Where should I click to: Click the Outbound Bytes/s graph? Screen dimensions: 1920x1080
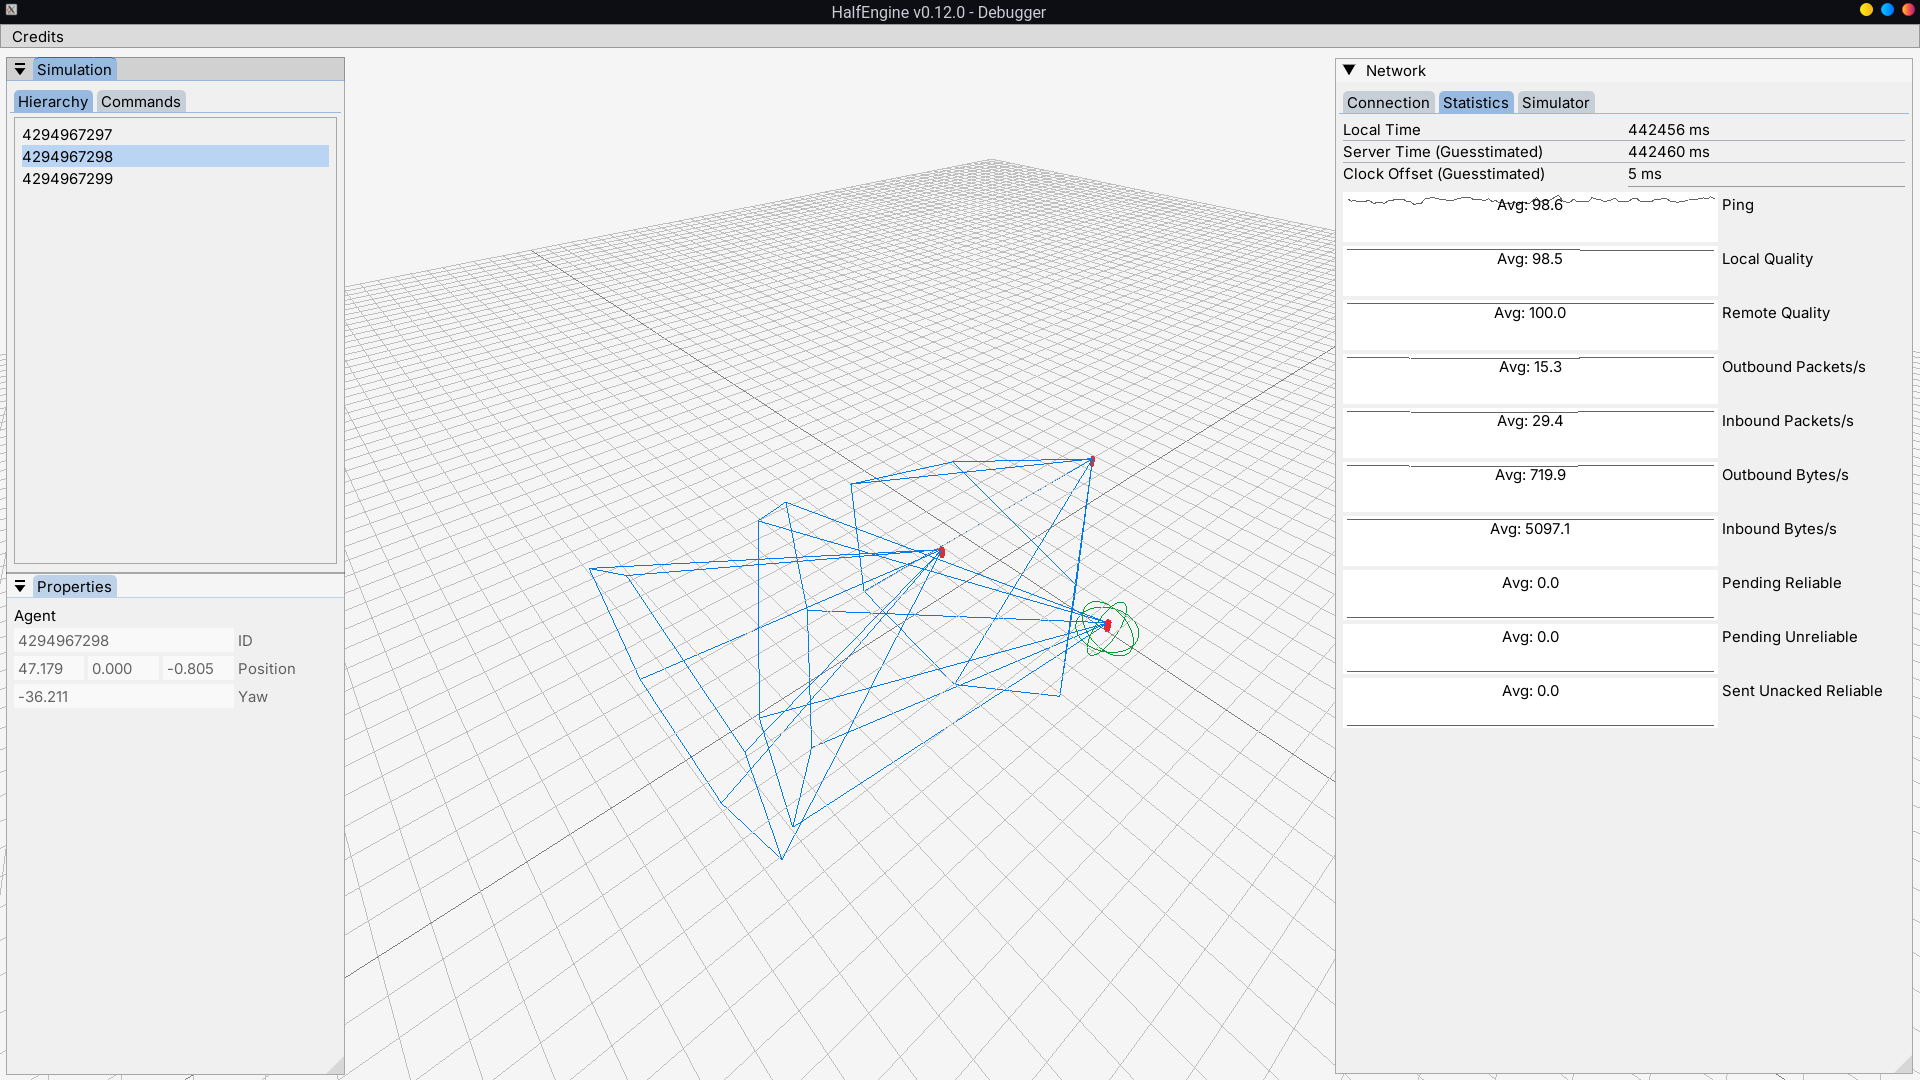coord(1530,488)
